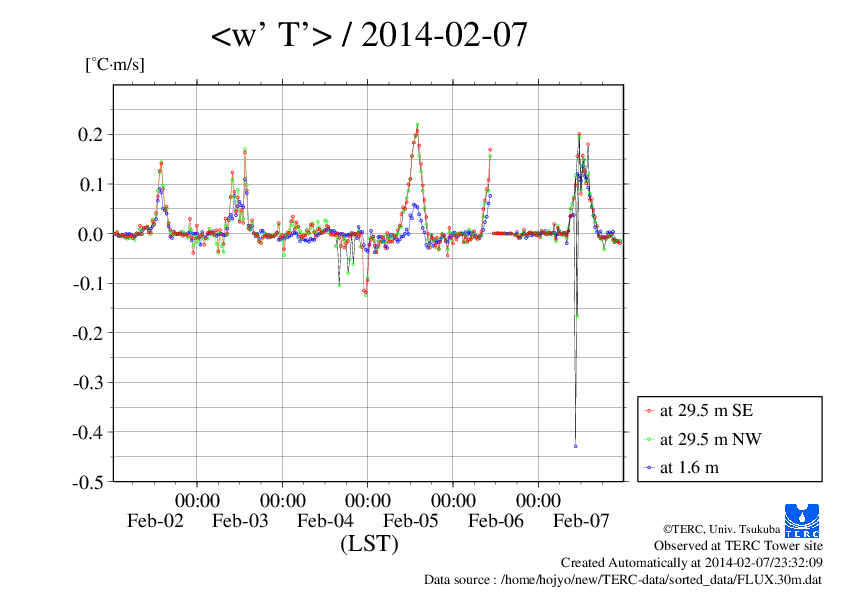Click legend entry 'at 29.5 m NW'
Screen dimensions: 842x595
tap(710, 439)
